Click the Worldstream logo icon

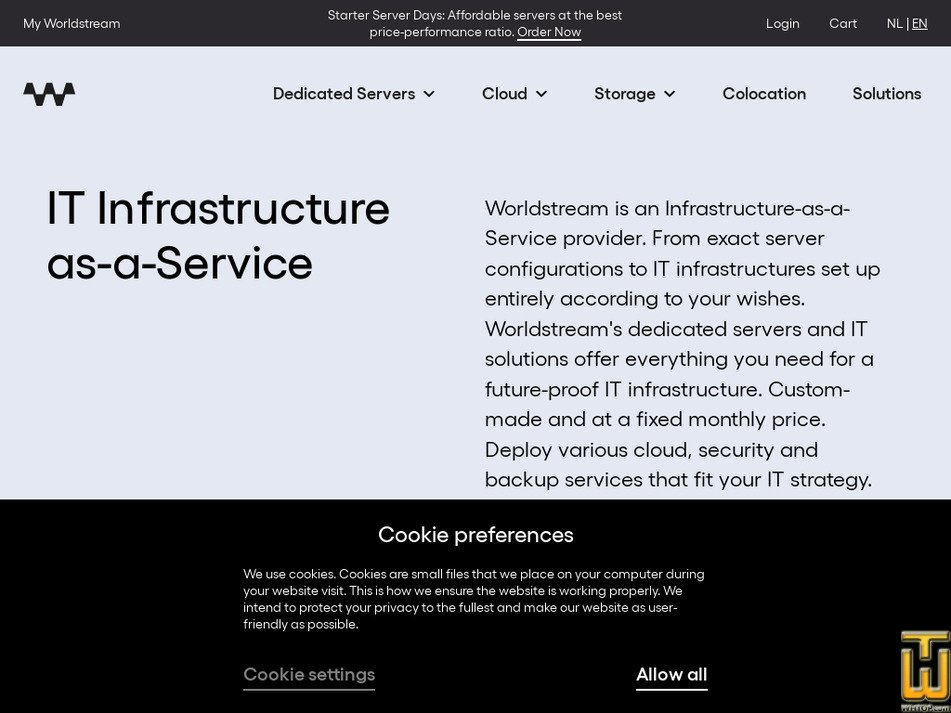(49, 94)
